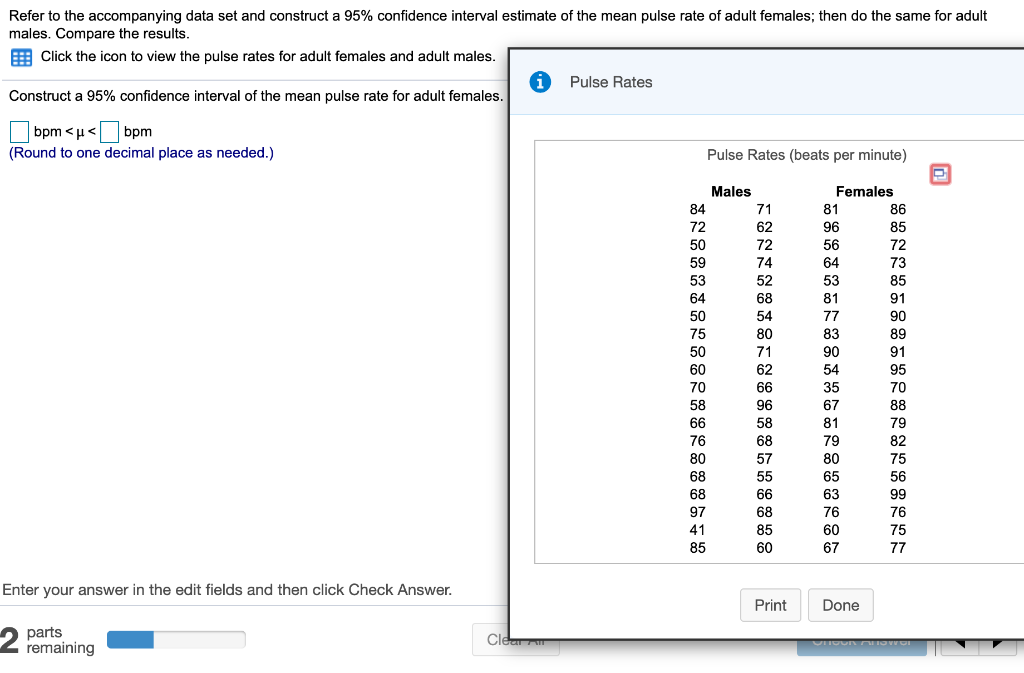This screenshot has height=673, width=1024.
Task: Click the second bpm answer box
Action: pos(108,131)
